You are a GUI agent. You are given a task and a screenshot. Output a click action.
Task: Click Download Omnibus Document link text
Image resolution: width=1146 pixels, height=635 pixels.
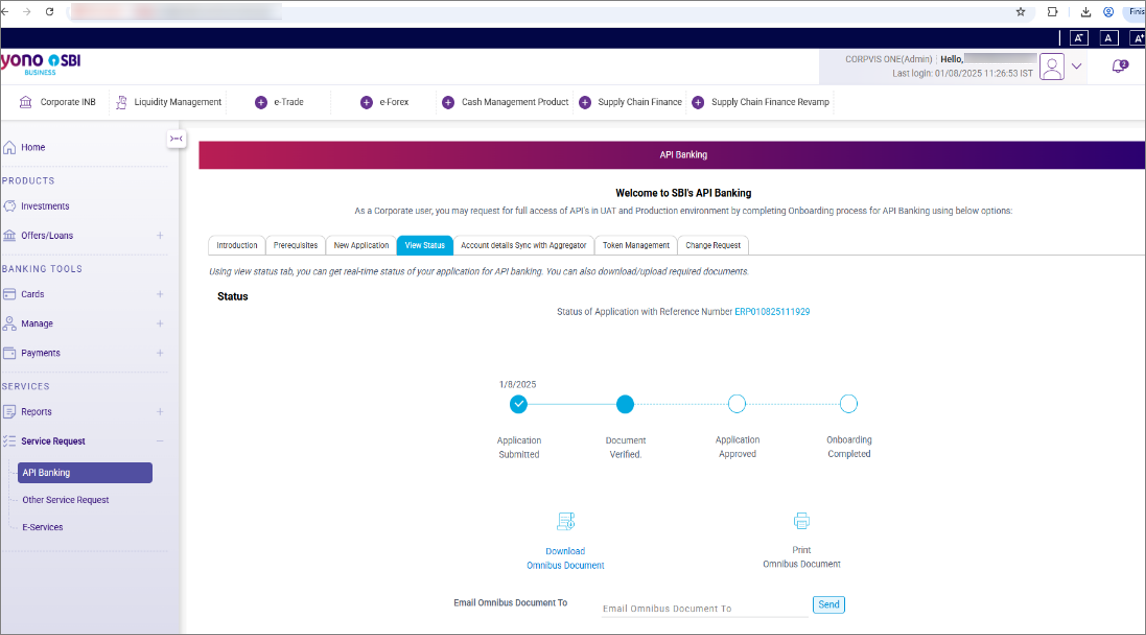pos(566,558)
